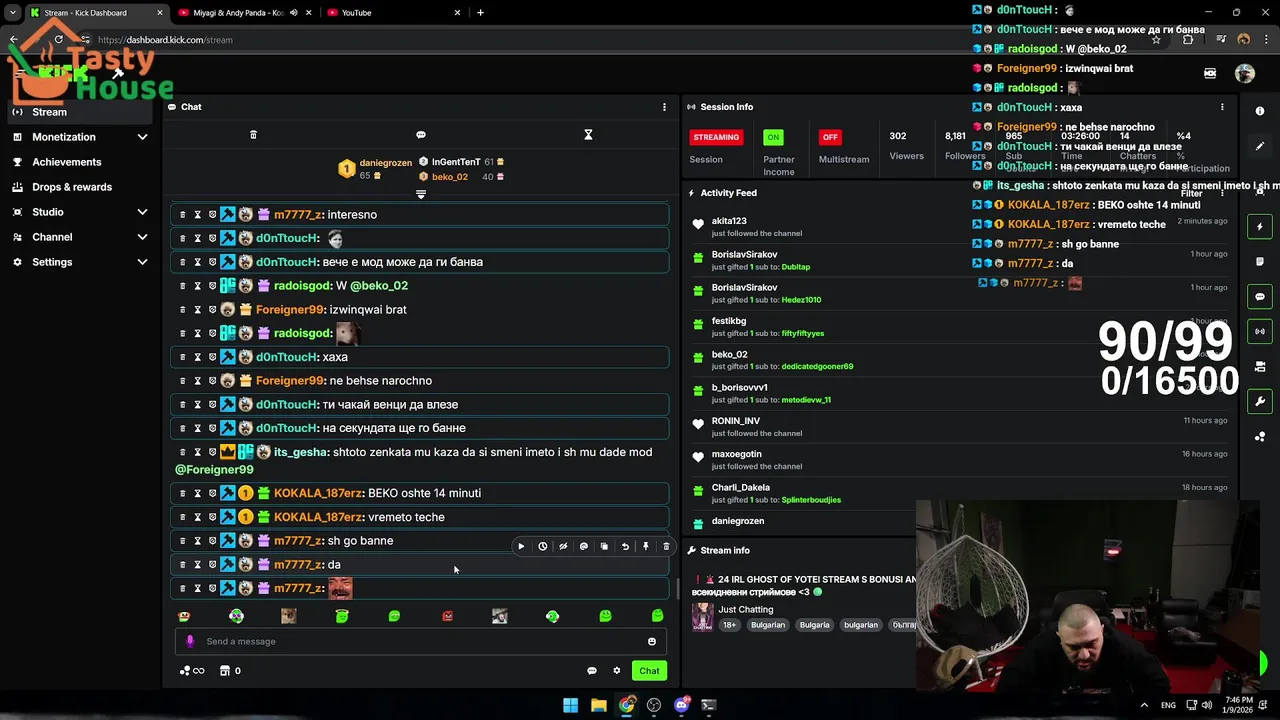
Task: Expand the Monetization sidebar section
Action: pos(142,137)
